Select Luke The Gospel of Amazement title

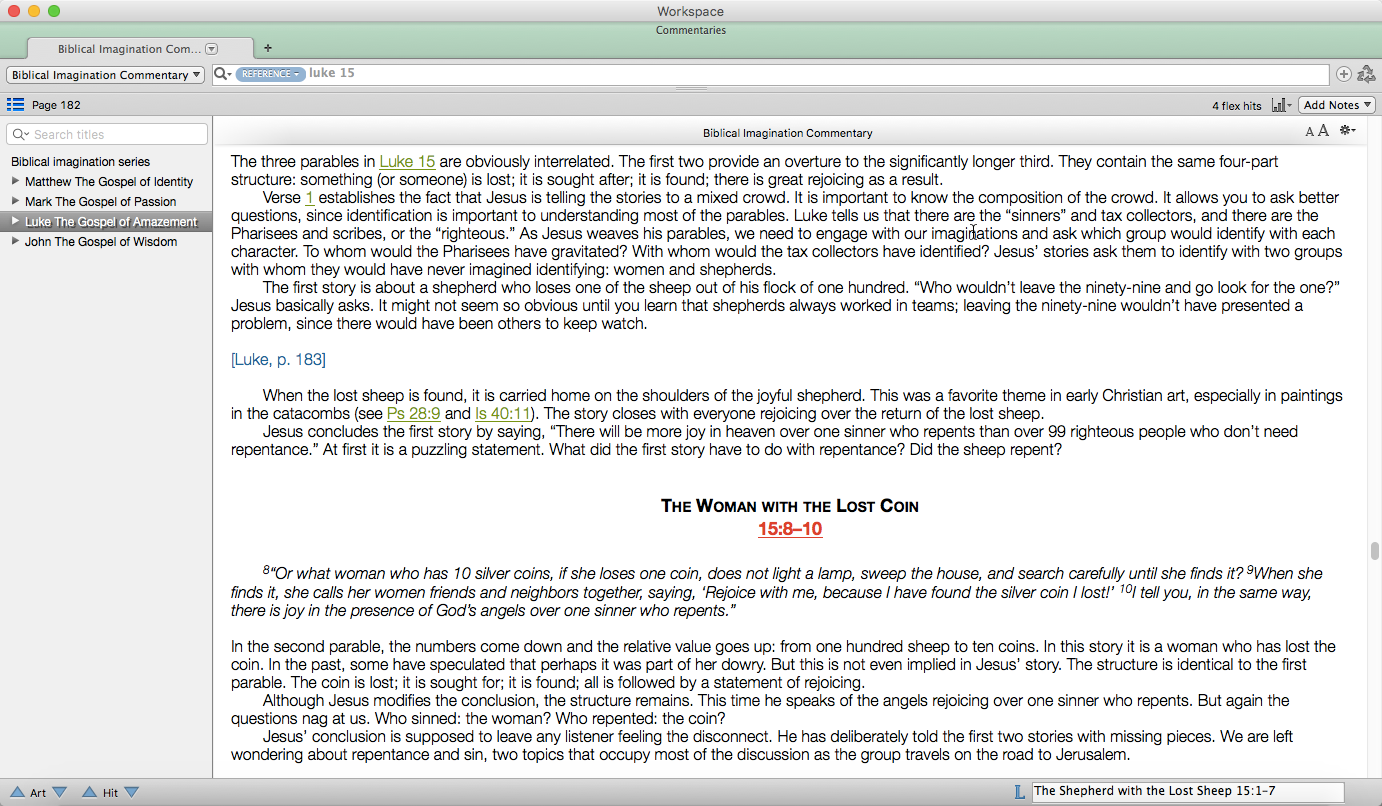tap(111, 222)
